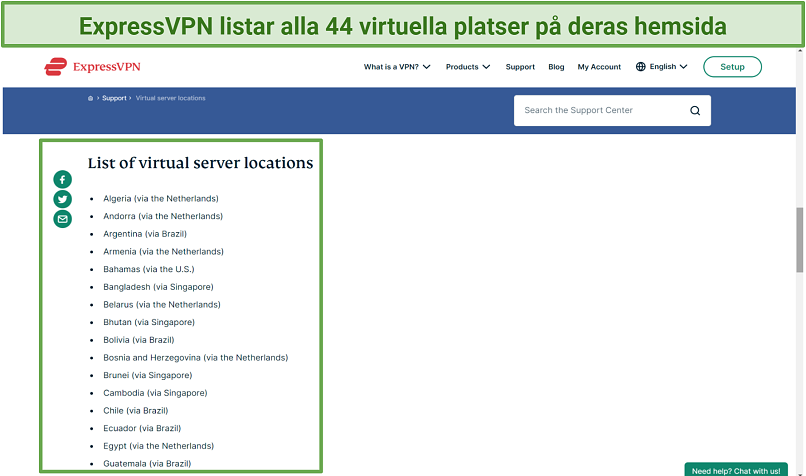This screenshot has width=806, height=476.
Task: Select Ecuador (via Brazil) entry
Action: pyautogui.click(x=142, y=428)
